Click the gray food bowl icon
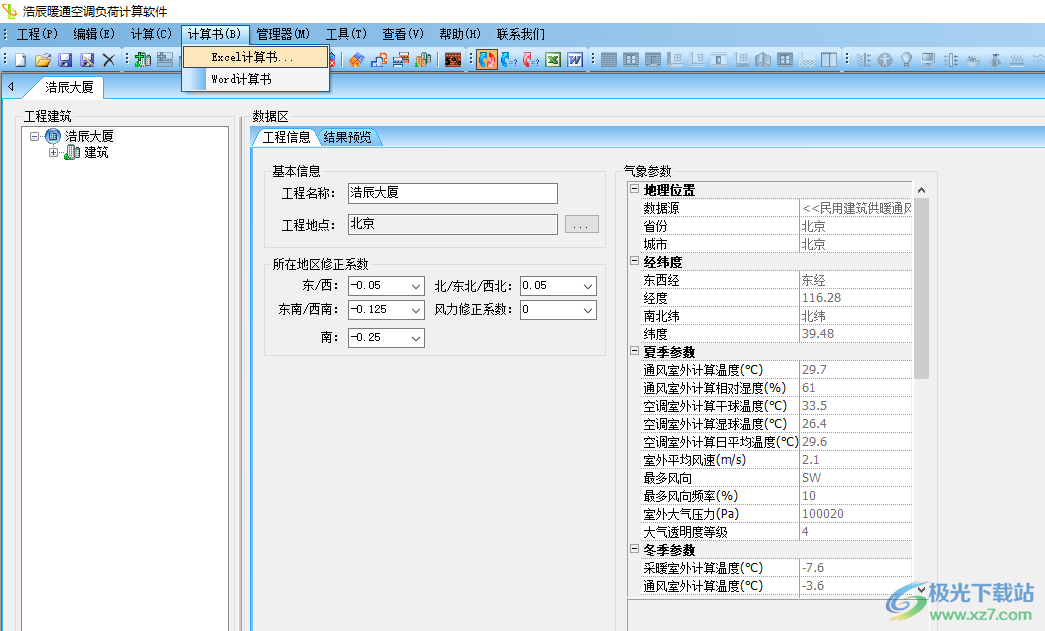Image resolution: width=1045 pixels, height=631 pixels. point(973,60)
